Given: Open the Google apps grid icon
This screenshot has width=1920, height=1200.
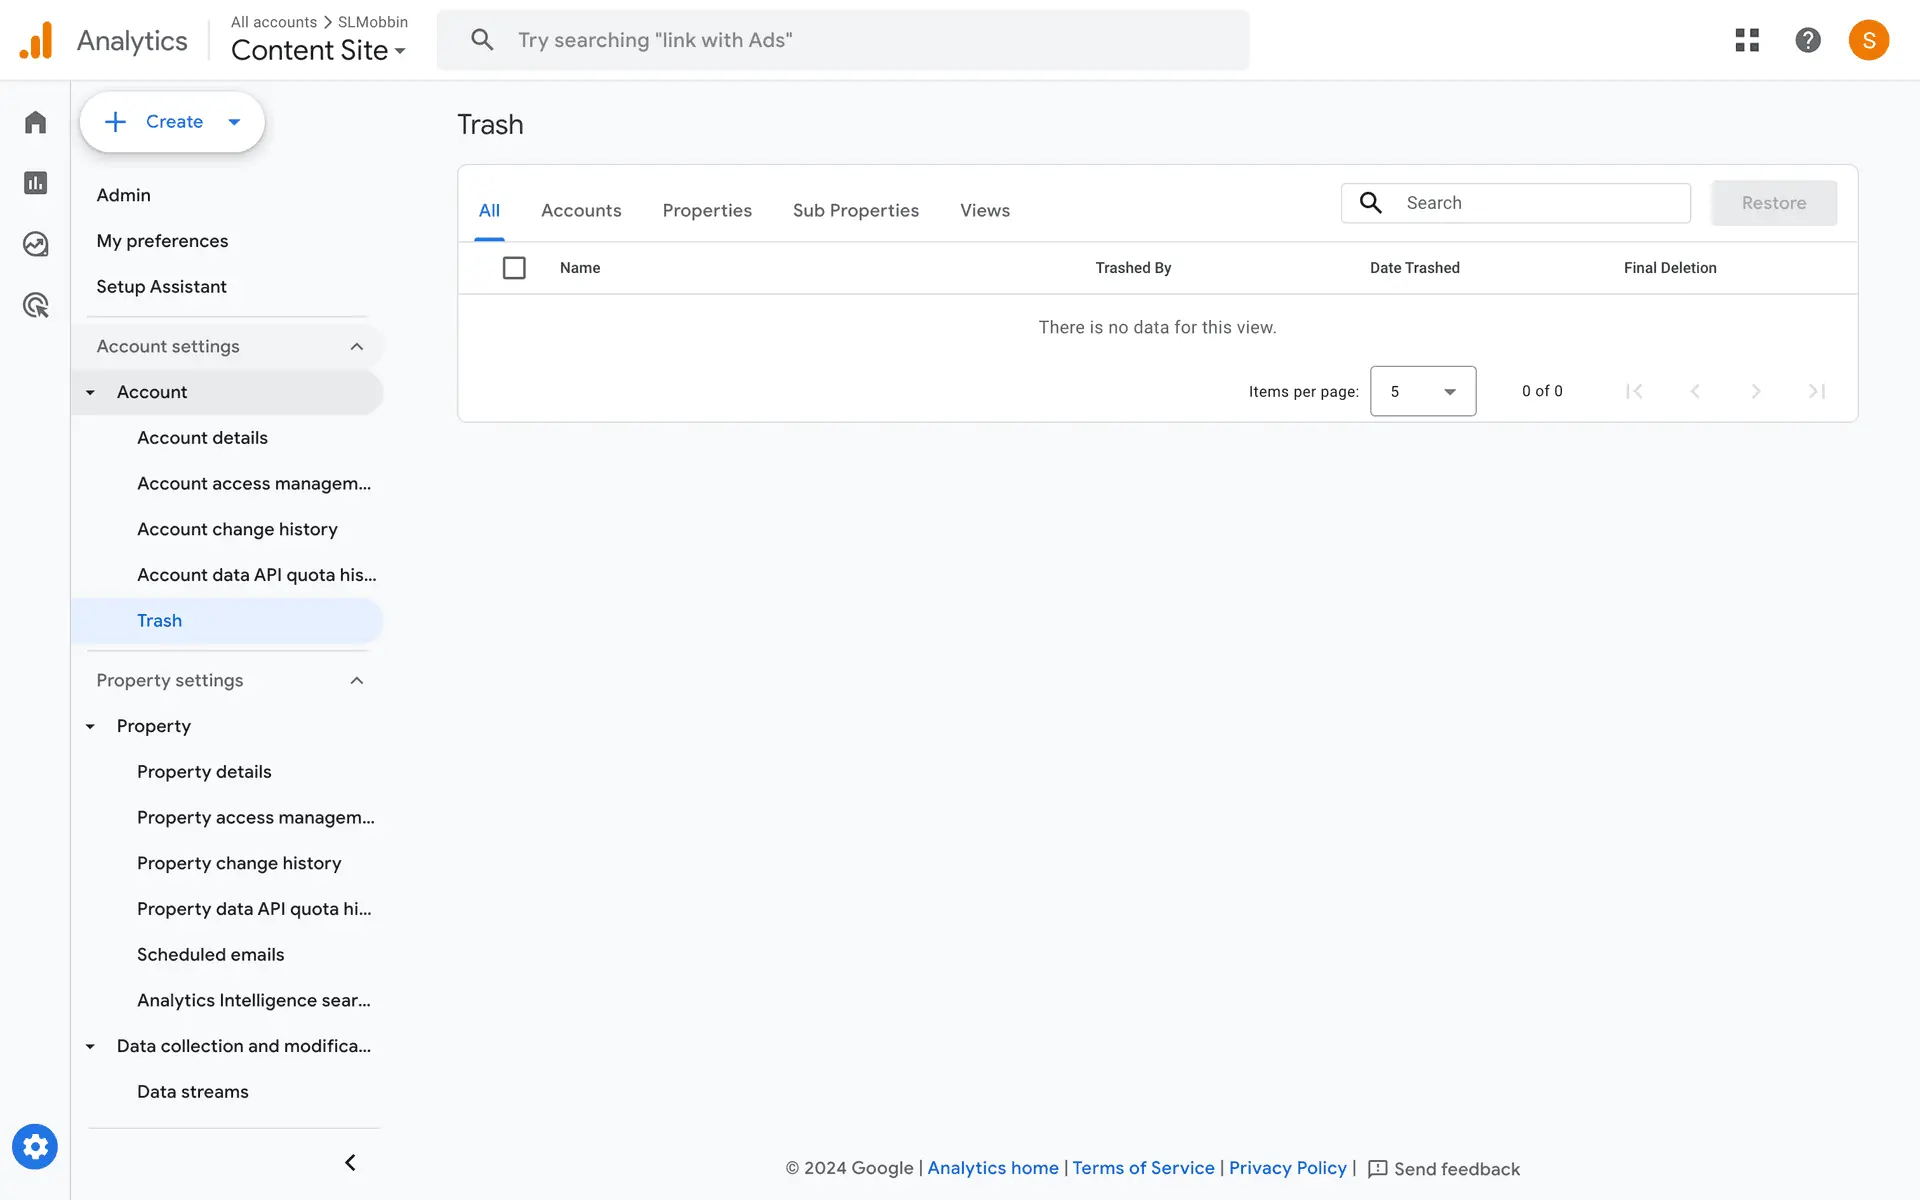Looking at the screenshot, I should click(1747, 40).
